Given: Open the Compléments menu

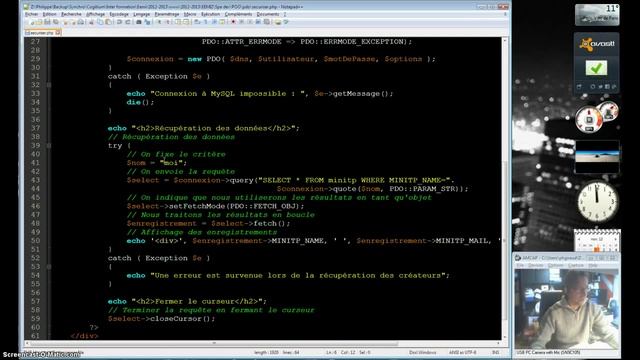Looking at the screenshot, I should pos(238,14).
